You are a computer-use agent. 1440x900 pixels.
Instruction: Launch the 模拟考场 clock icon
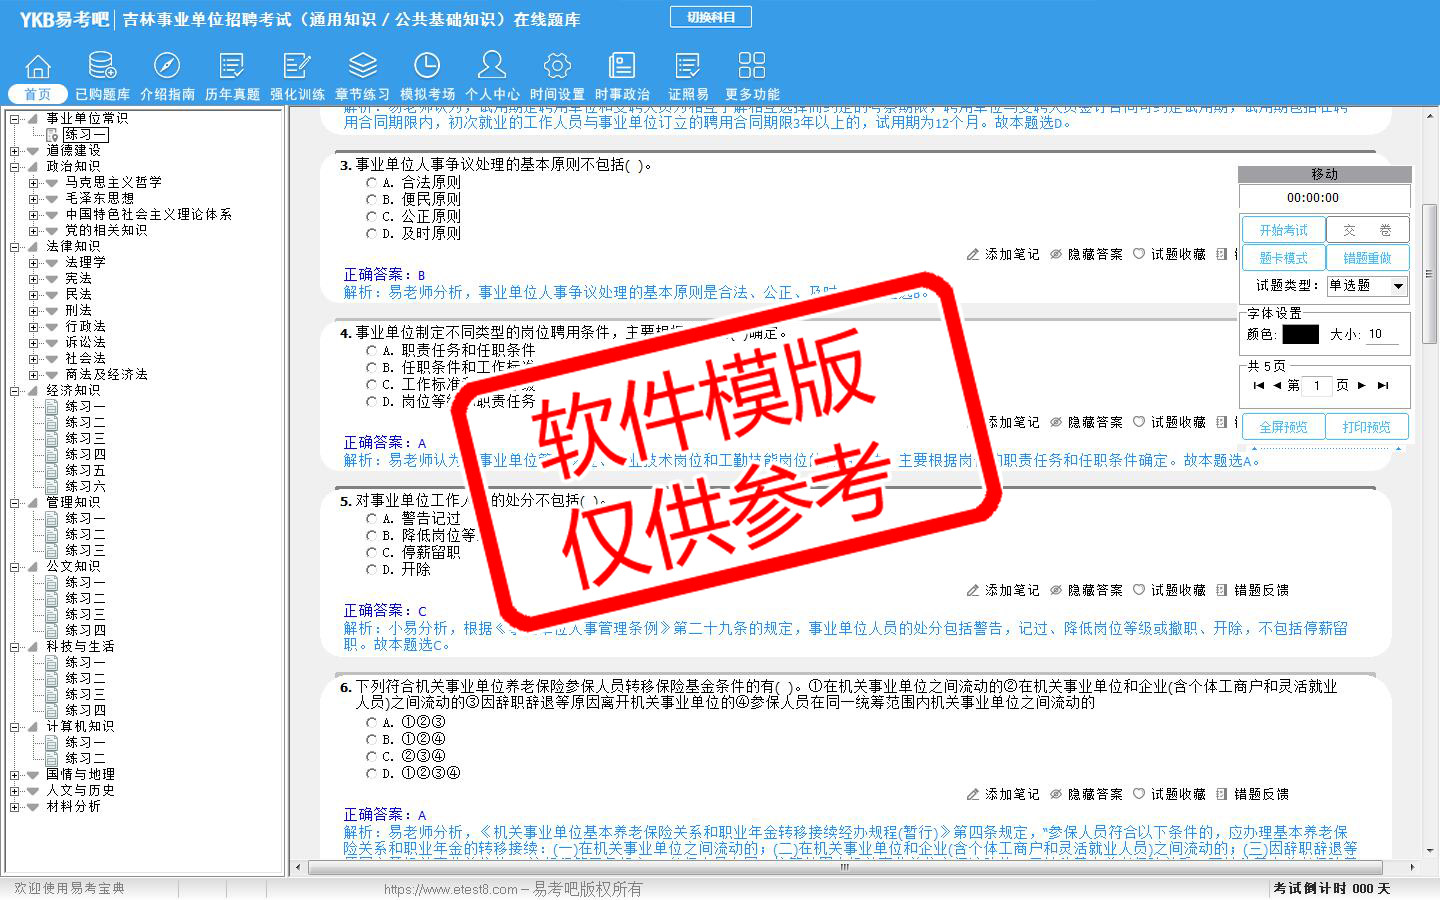427,67
